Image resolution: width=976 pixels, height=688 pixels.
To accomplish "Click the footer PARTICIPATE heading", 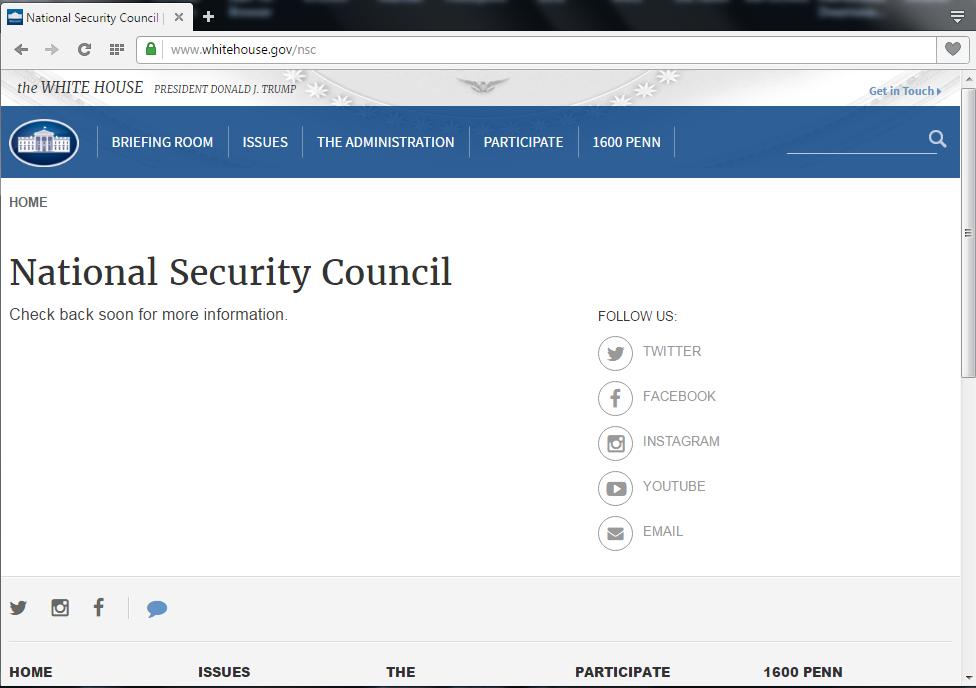I will pyautogui.click(x=622, y=672).
